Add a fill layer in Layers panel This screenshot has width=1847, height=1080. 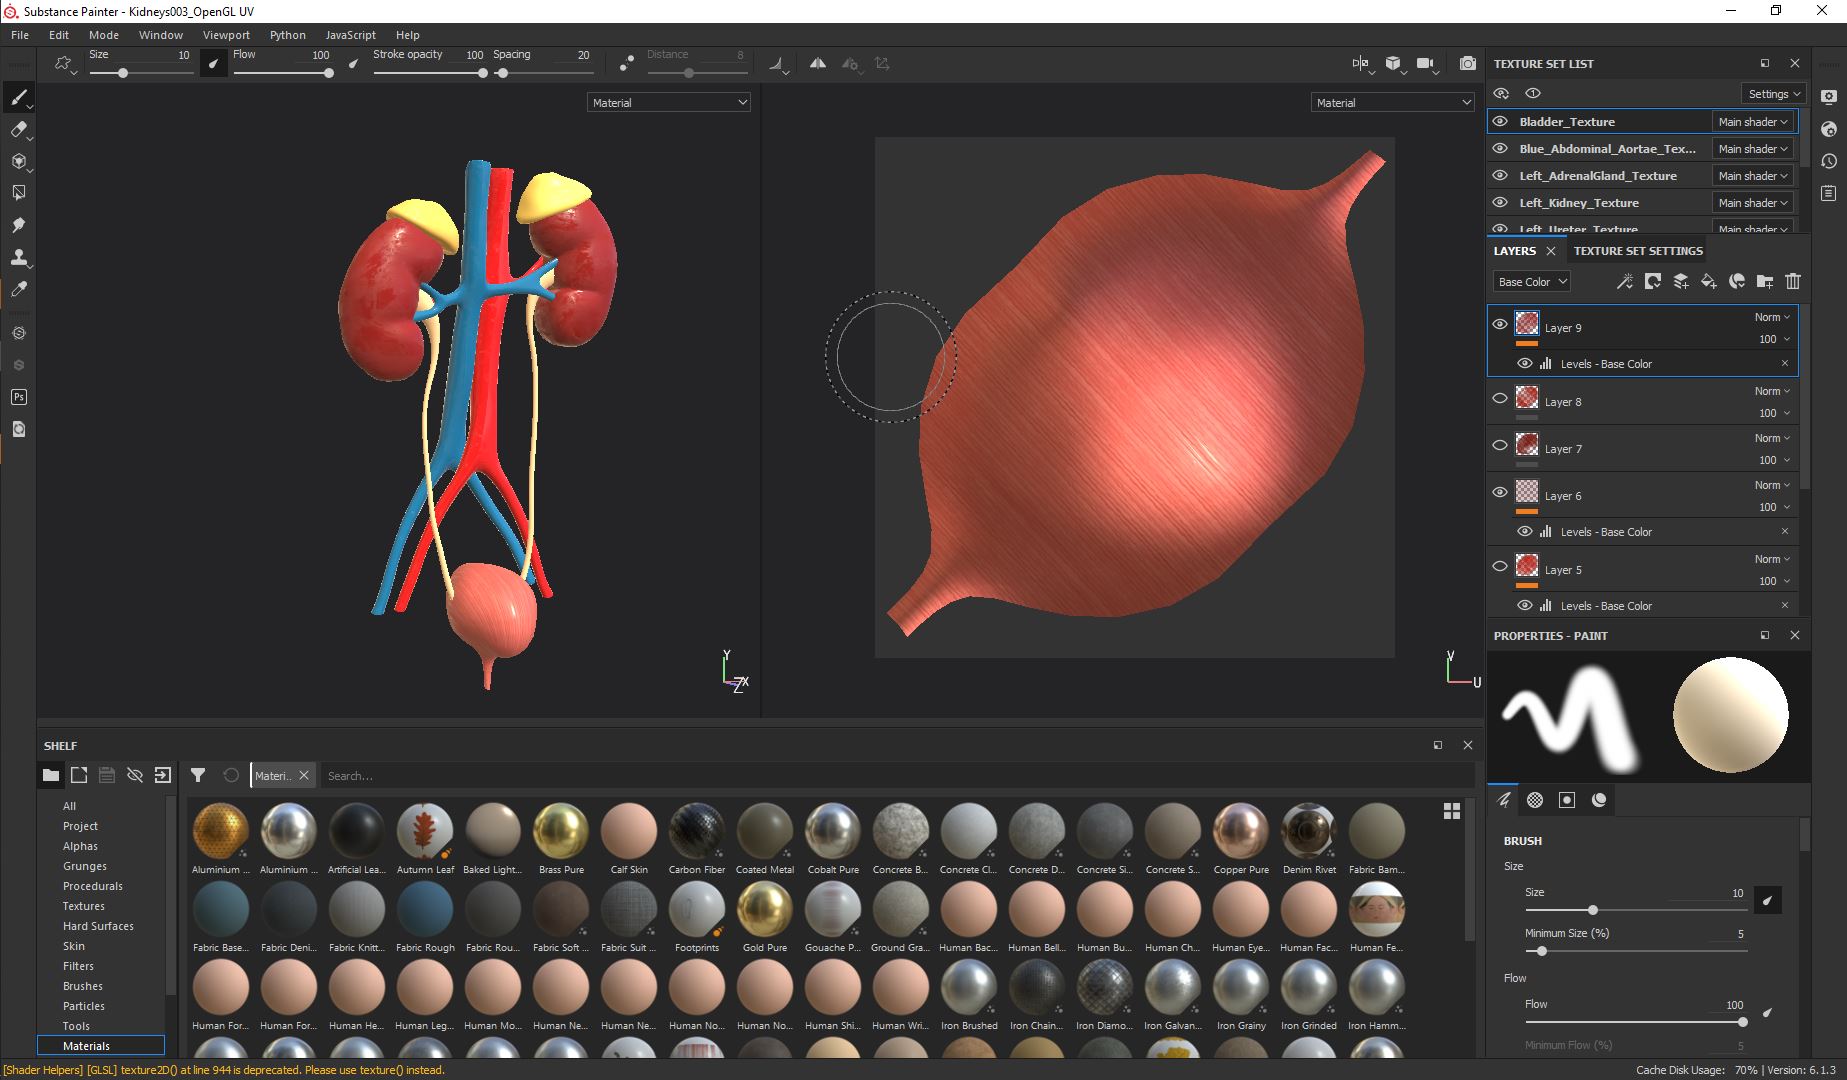point(1709,282)
